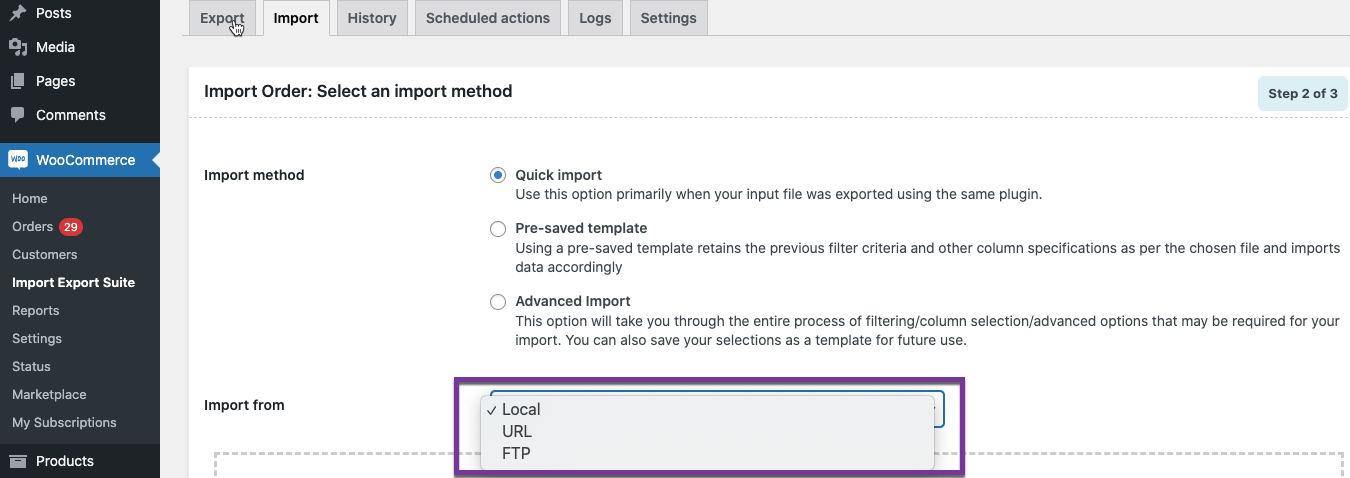1350x478 pixels.
Task: Choose URL from the dropdown list
Action: [x=517, y=431]
